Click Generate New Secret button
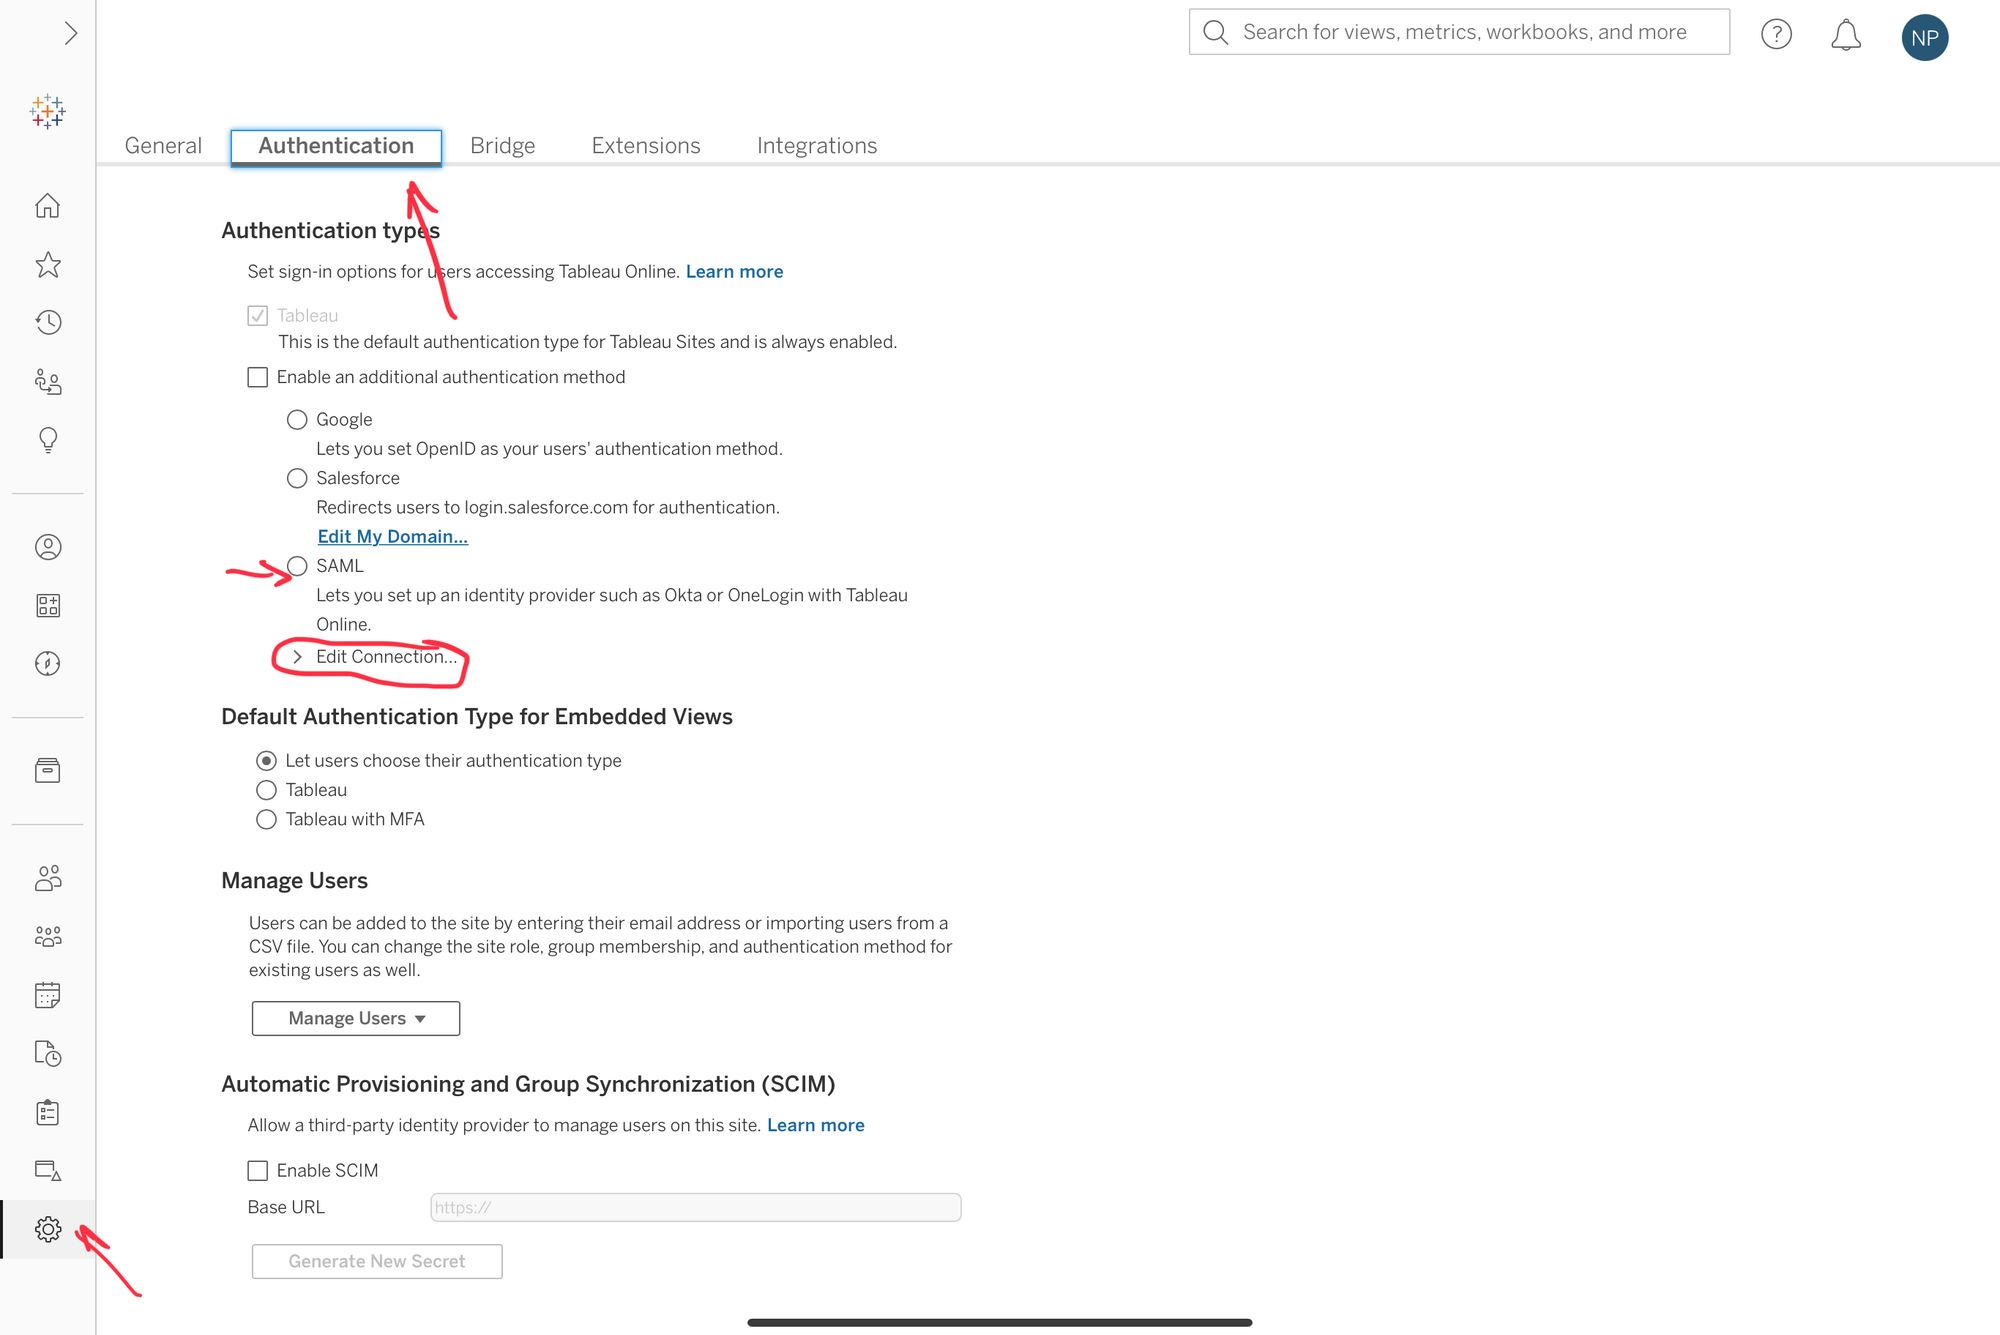Screen dimensions: 2000x1335 pos(377,1262)
